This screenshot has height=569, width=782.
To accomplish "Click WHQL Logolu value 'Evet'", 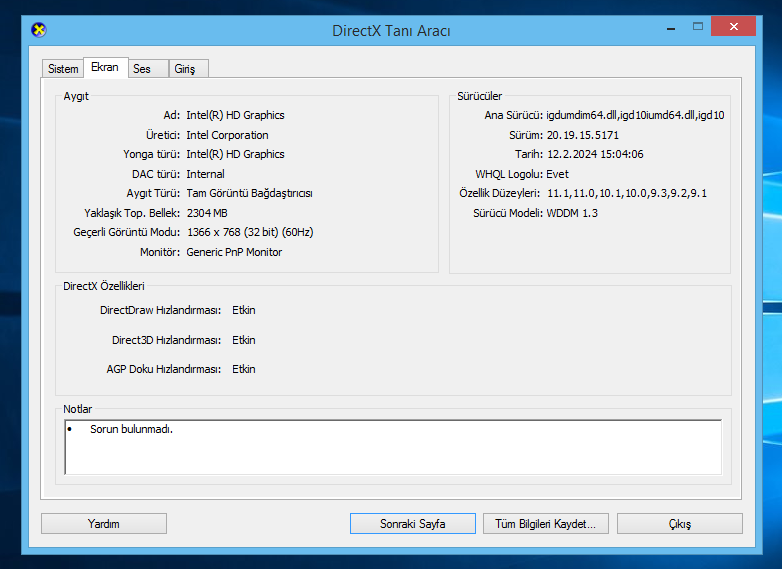I will pos(558,174).
